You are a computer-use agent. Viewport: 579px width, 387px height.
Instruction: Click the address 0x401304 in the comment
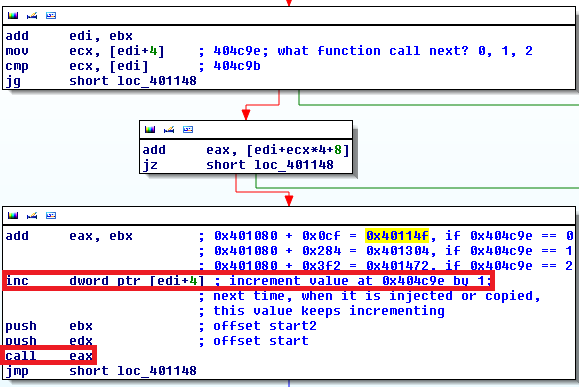[x=397, y=251]
